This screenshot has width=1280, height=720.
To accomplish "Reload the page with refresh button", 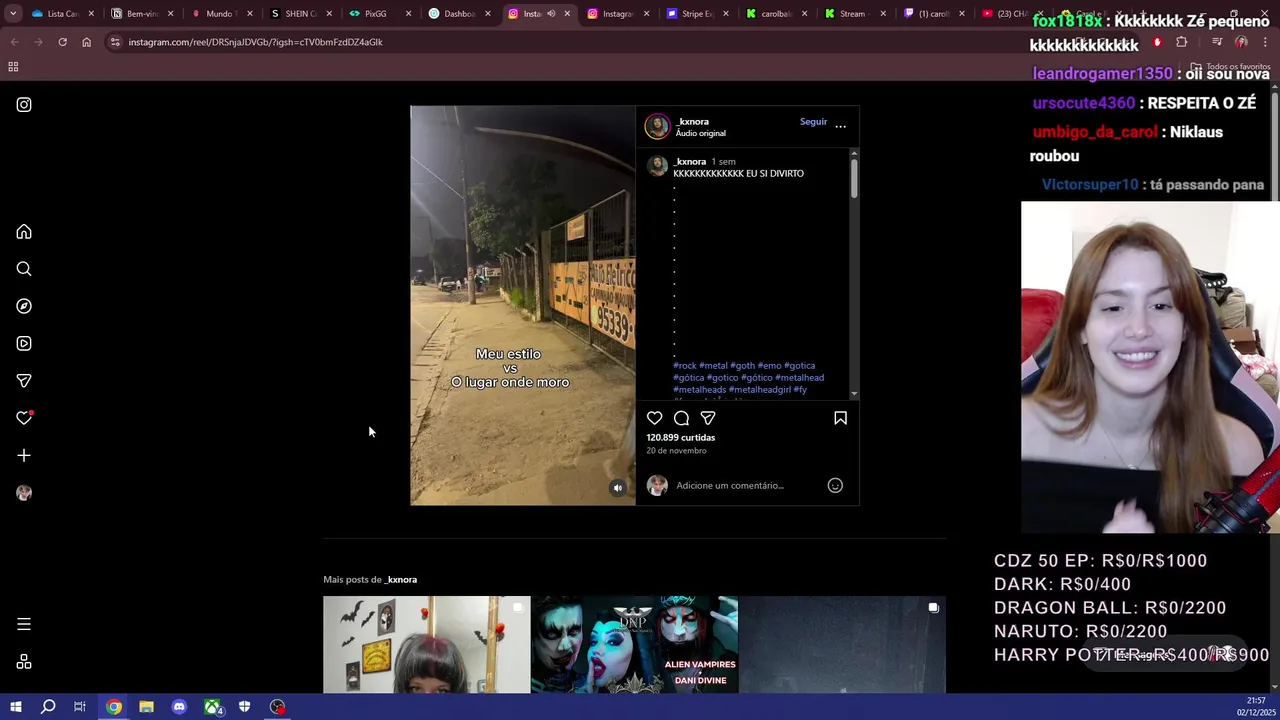I will click(x=62, y=42).
